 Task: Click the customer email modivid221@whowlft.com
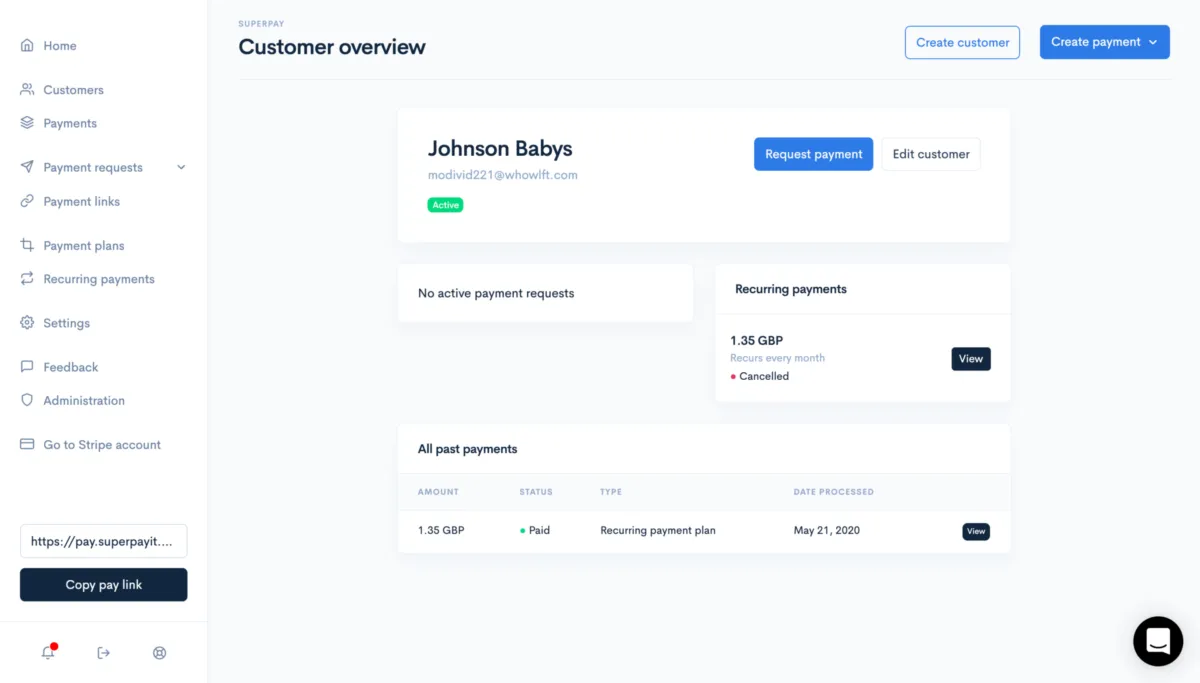(x=503, y=175)
